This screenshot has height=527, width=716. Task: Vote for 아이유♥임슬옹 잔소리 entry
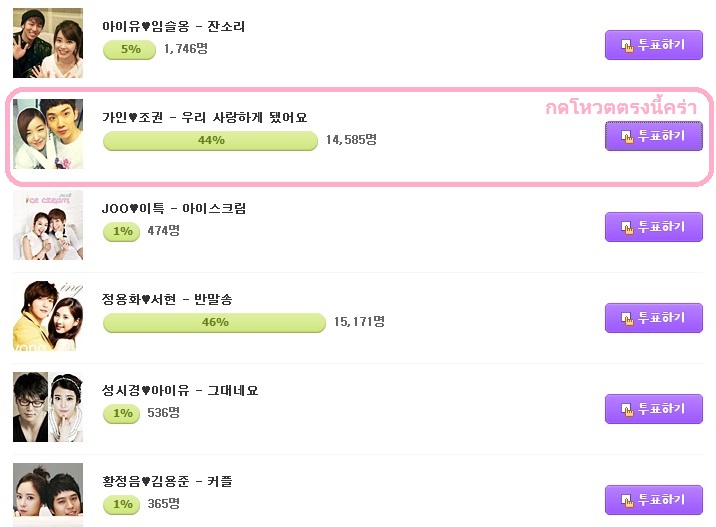(x=653, y=45)
